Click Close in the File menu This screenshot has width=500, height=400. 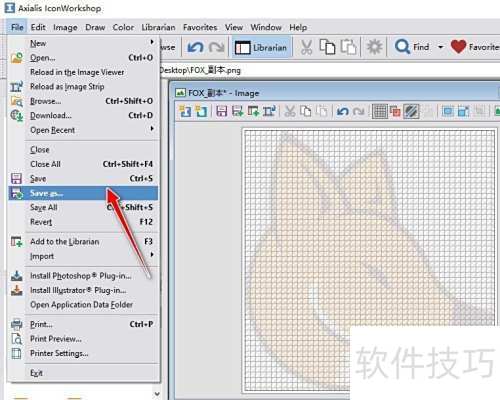(83, 150)
